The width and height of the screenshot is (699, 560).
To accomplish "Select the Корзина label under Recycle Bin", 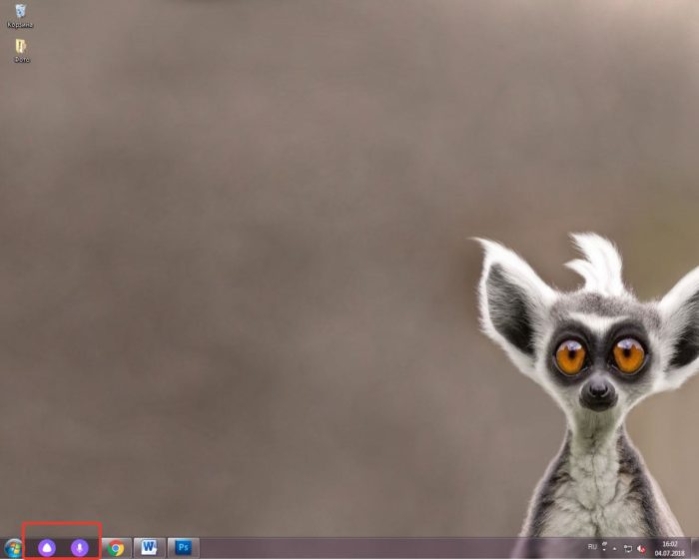I will tap(21, 25).
